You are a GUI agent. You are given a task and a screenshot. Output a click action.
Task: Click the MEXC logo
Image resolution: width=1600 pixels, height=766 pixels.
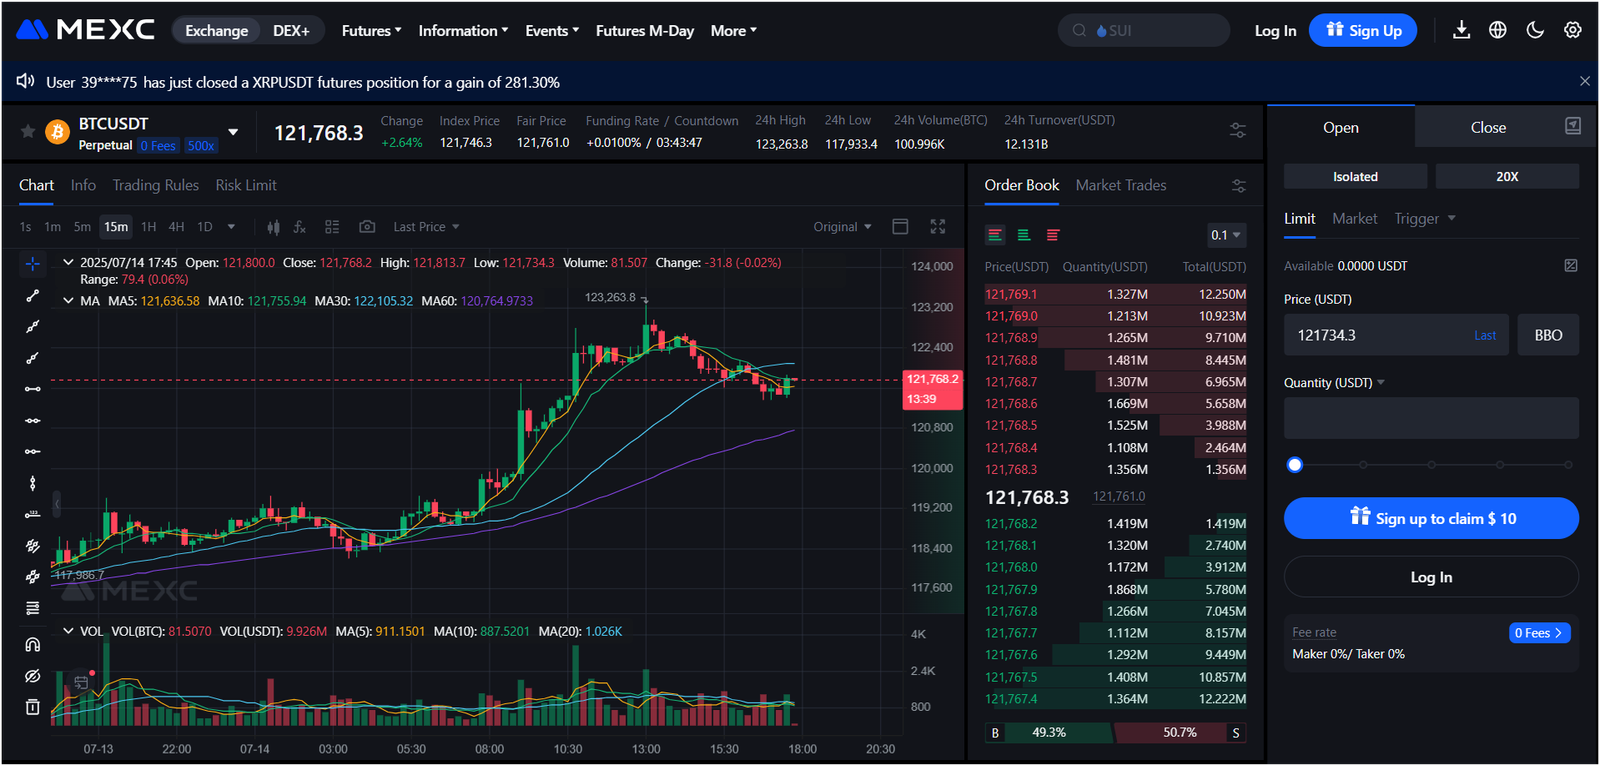click(x=86, y=30)
